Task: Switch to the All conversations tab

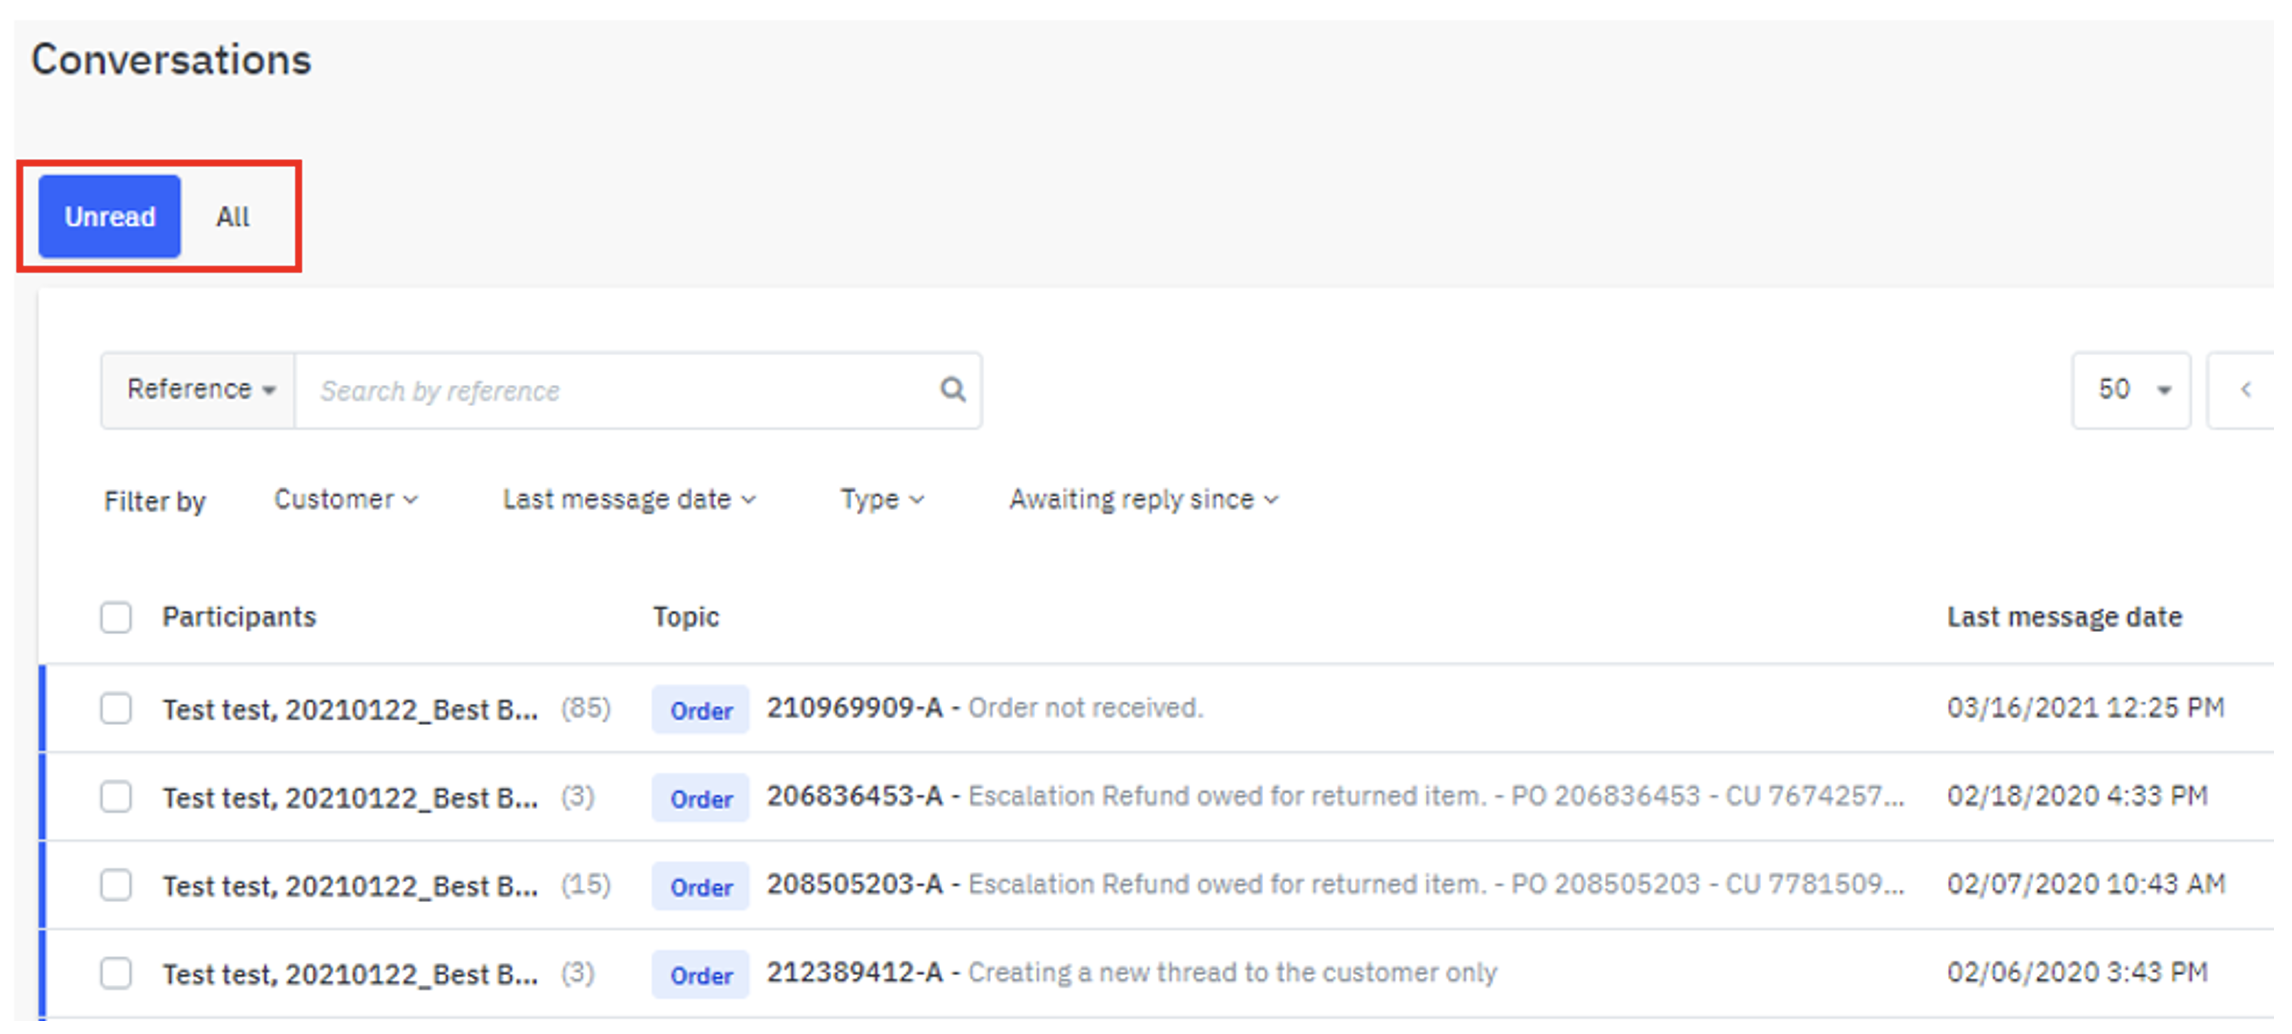Action: point(233,217)
